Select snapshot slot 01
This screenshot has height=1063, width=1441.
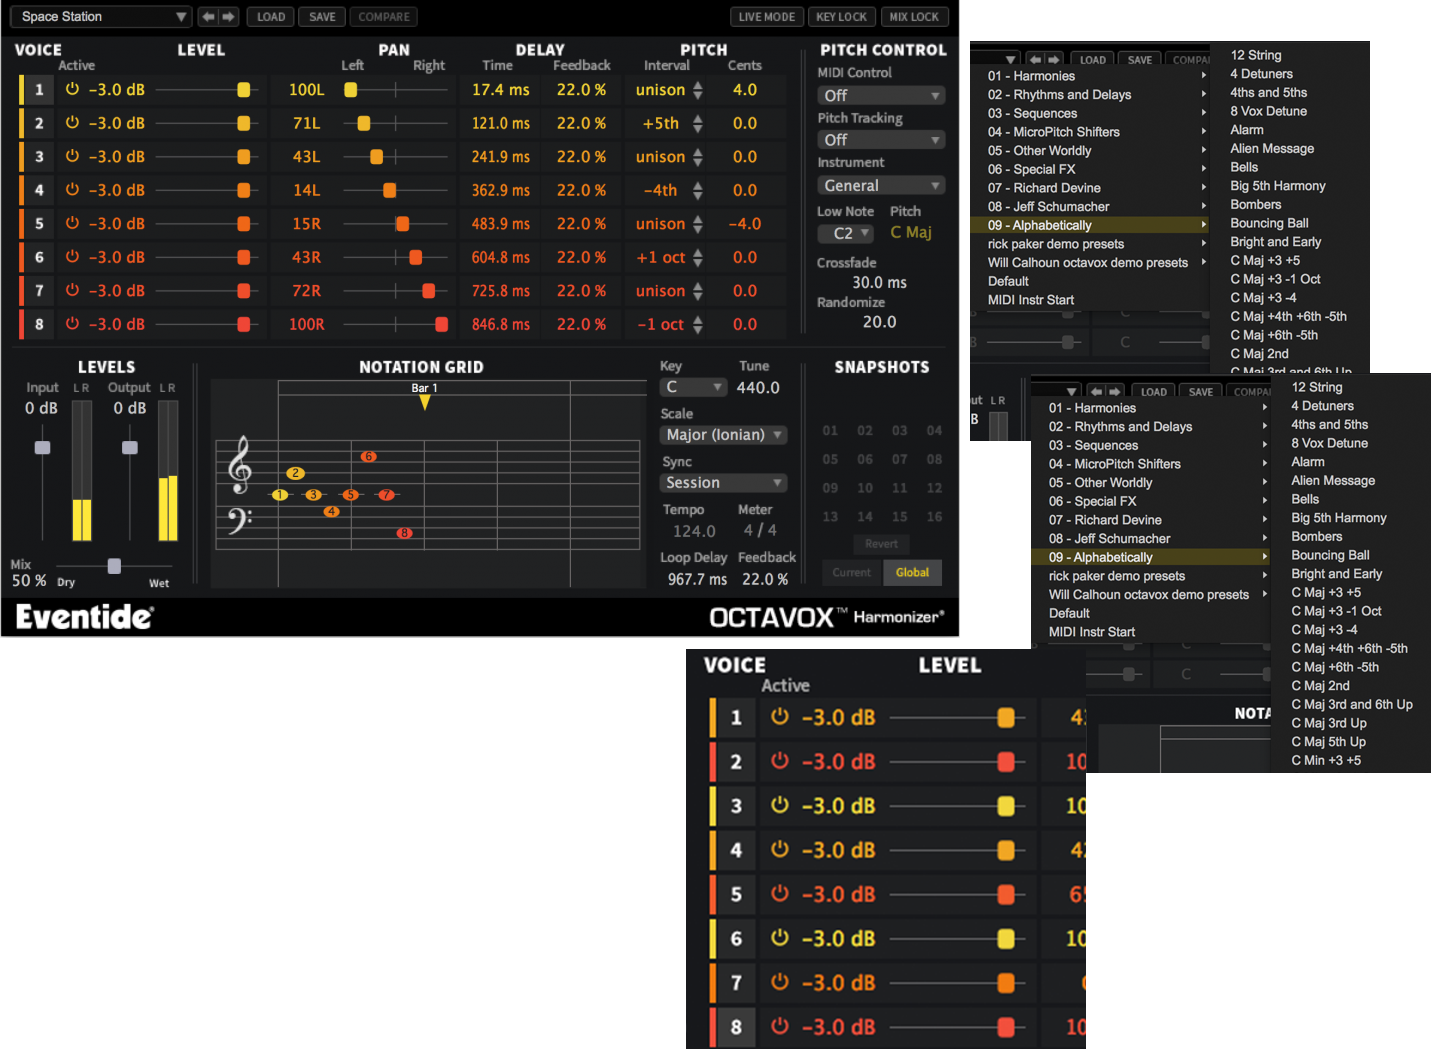[830, 430]
